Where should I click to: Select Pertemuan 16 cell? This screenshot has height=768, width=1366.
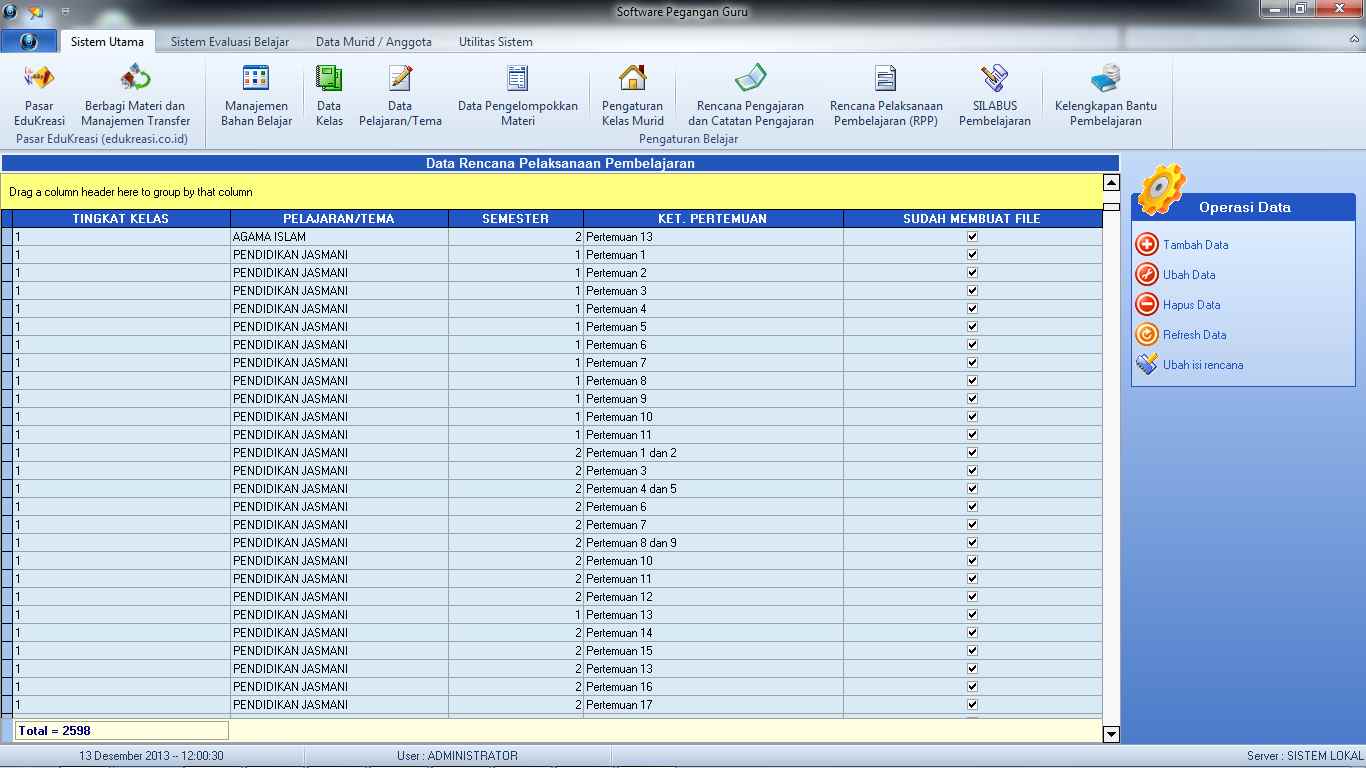point(713,687)
